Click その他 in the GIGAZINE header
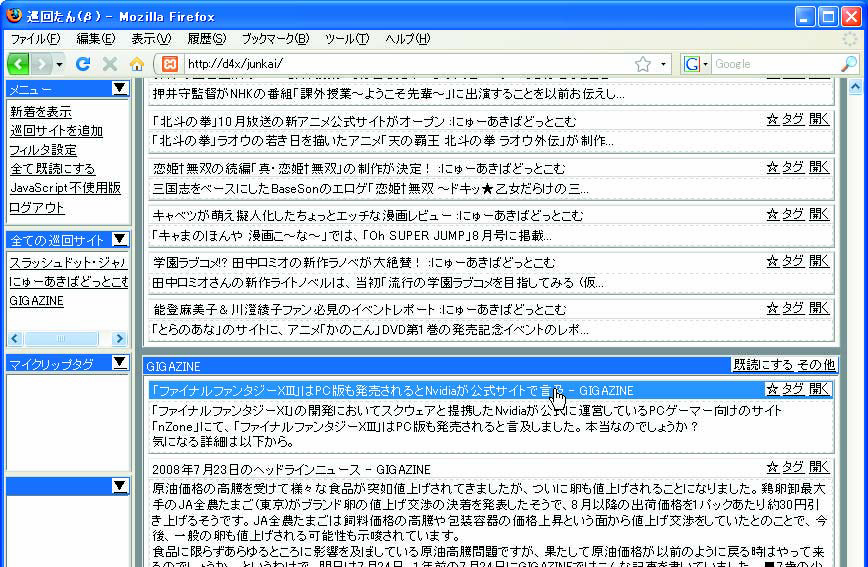This screenshot has width=868, height=567. (816, 365)
